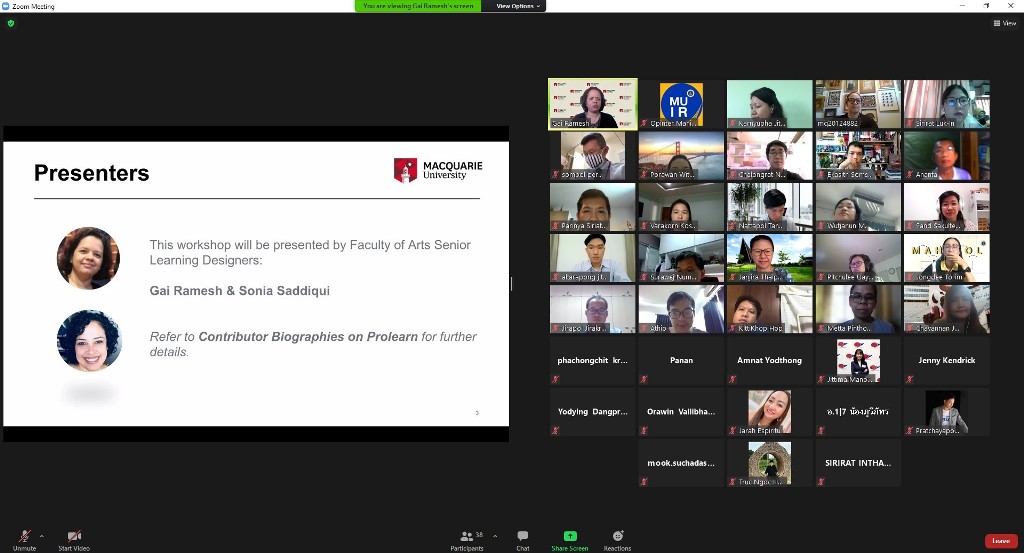
Task: Click the Jenny Kendrick participant tile
Action: pos(946,360)
